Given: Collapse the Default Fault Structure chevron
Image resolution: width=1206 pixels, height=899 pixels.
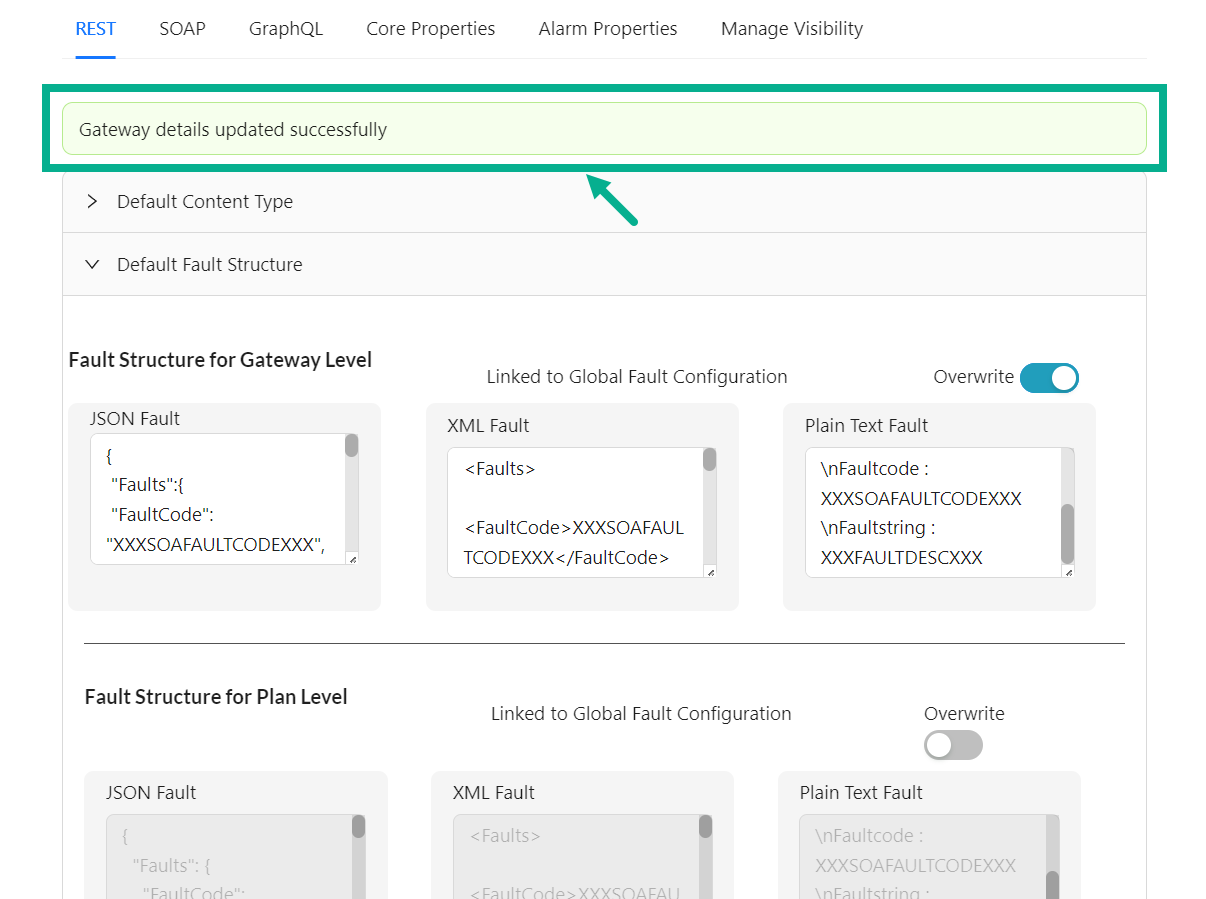Looking at the screenshot, I should click(x=93, y=265).
